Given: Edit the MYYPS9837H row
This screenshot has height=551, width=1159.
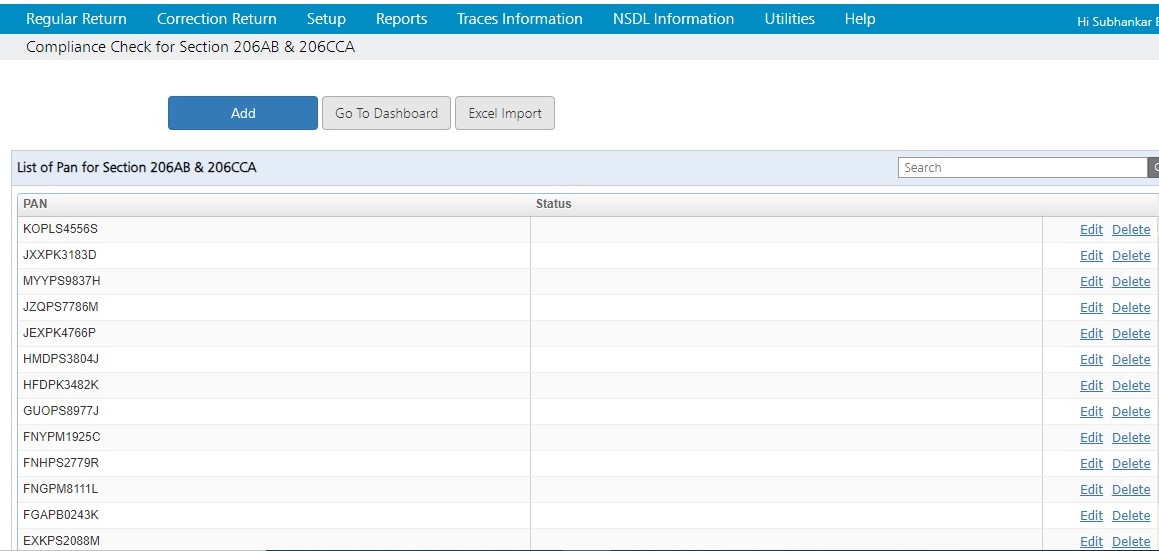Looking at the screenshot, I should pos(1091,282).
